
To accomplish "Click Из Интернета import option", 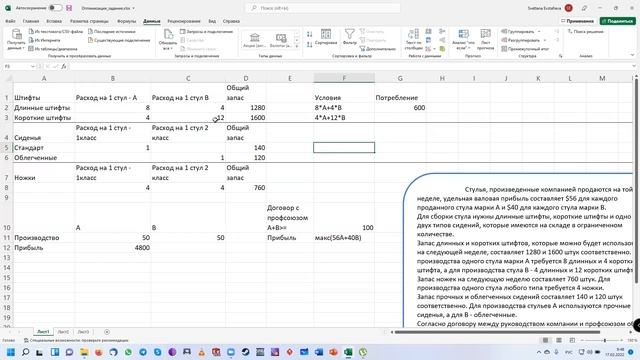I will 44,40.
